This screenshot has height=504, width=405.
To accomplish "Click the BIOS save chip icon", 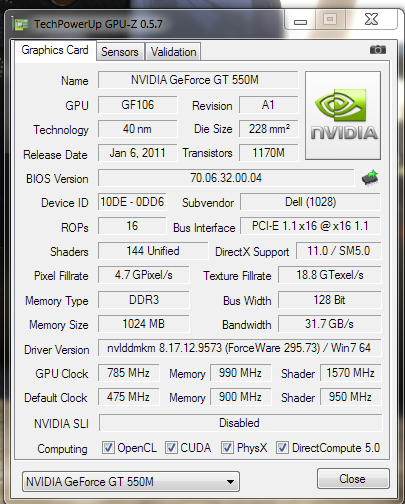I will coord(370,178).
